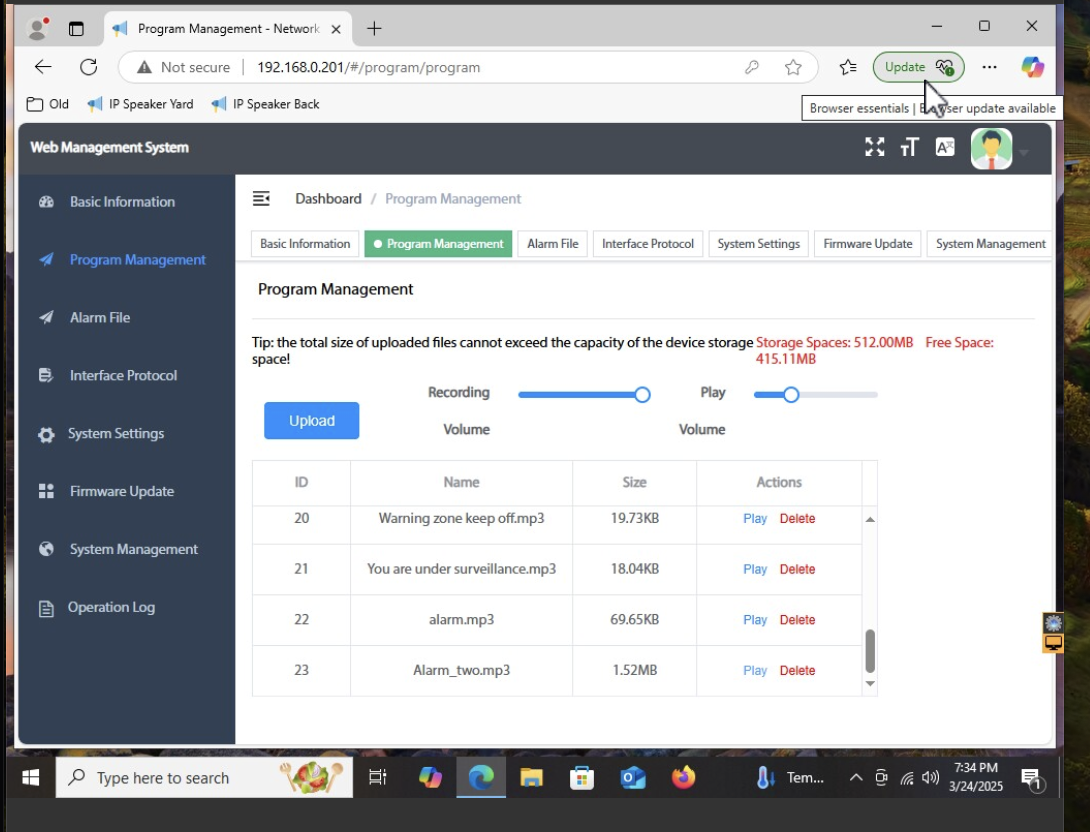1090x832 pixels.
Task: Select Program Management in the sidebar
Action: [138, 259]
